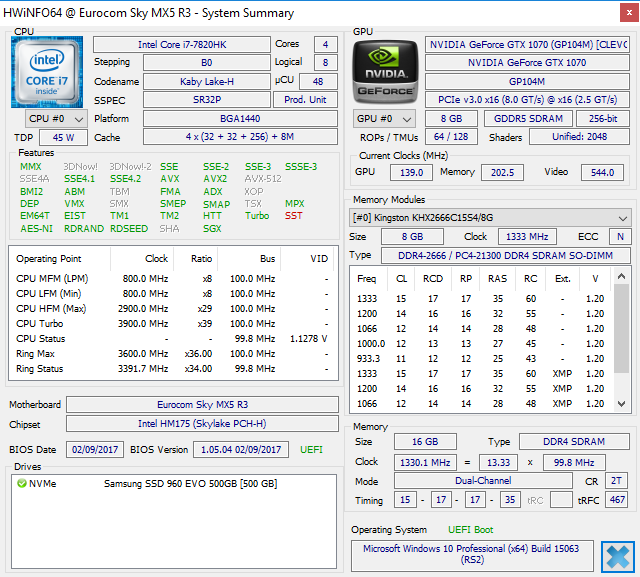Click the 64 / 128 ROPs/TMUs field
640x577 pixels.
tap(451, 137)
